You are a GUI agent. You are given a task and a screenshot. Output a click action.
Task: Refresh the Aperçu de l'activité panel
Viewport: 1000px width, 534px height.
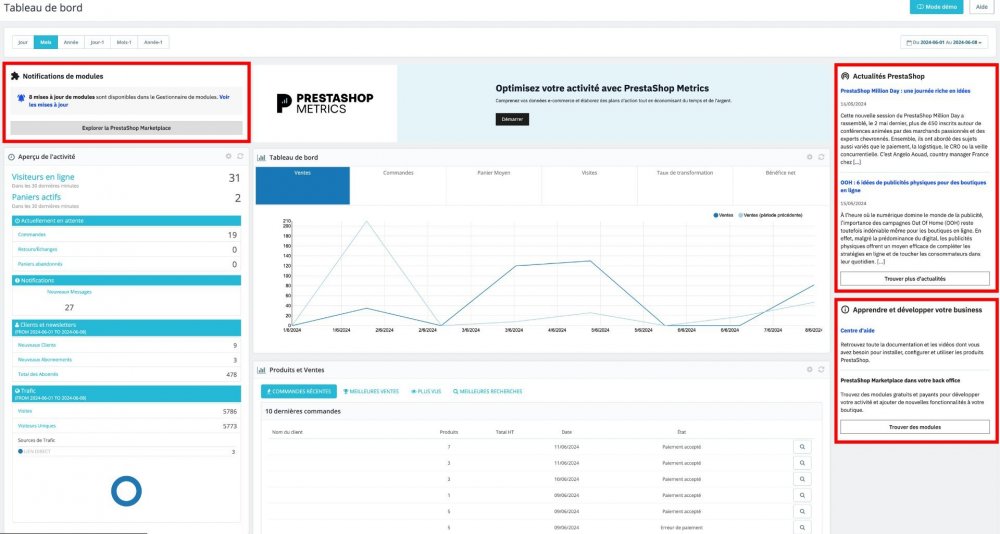tap(240, 156)
